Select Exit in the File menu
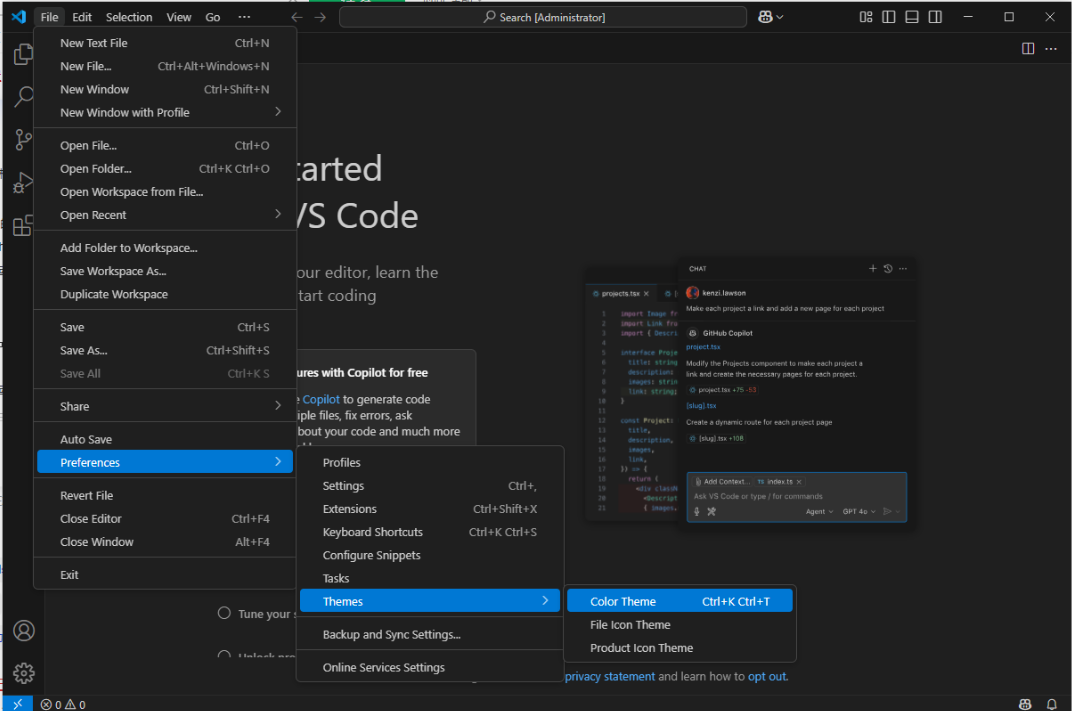The width and height of the screenshot is (1072, 711). tap(165, 575)
